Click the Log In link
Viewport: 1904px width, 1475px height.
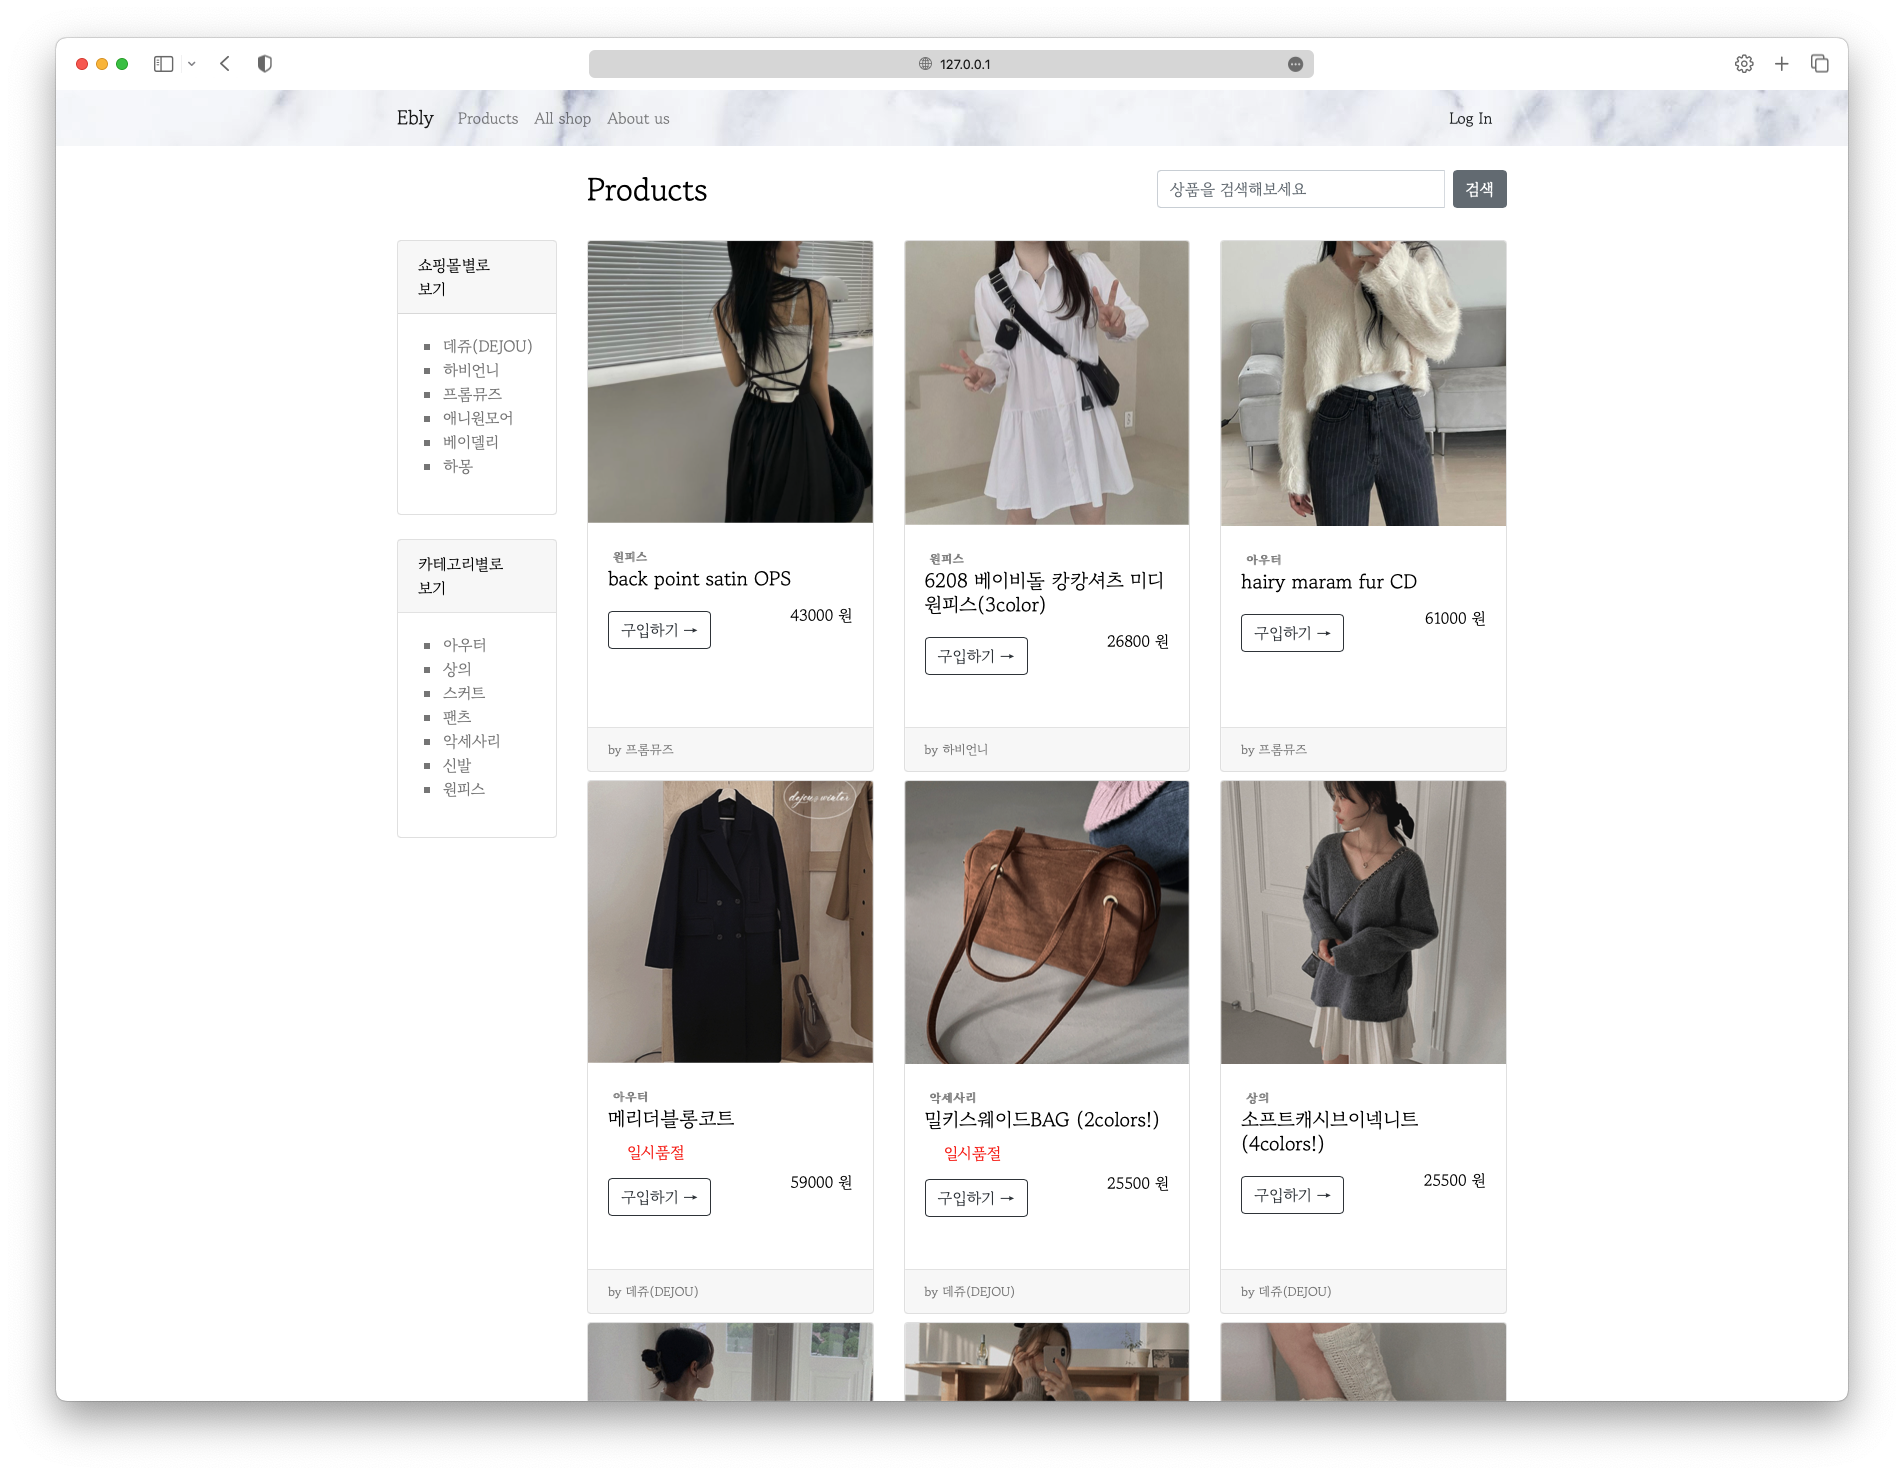click(1470, 118)
